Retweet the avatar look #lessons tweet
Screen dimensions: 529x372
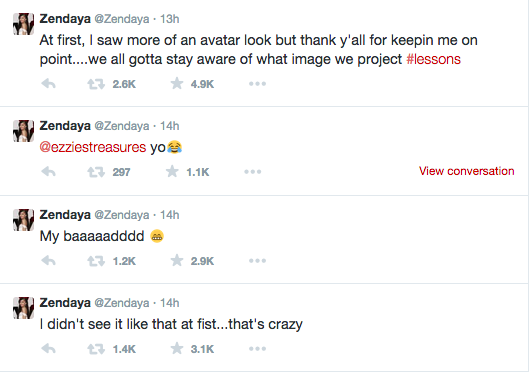point(96,84)
